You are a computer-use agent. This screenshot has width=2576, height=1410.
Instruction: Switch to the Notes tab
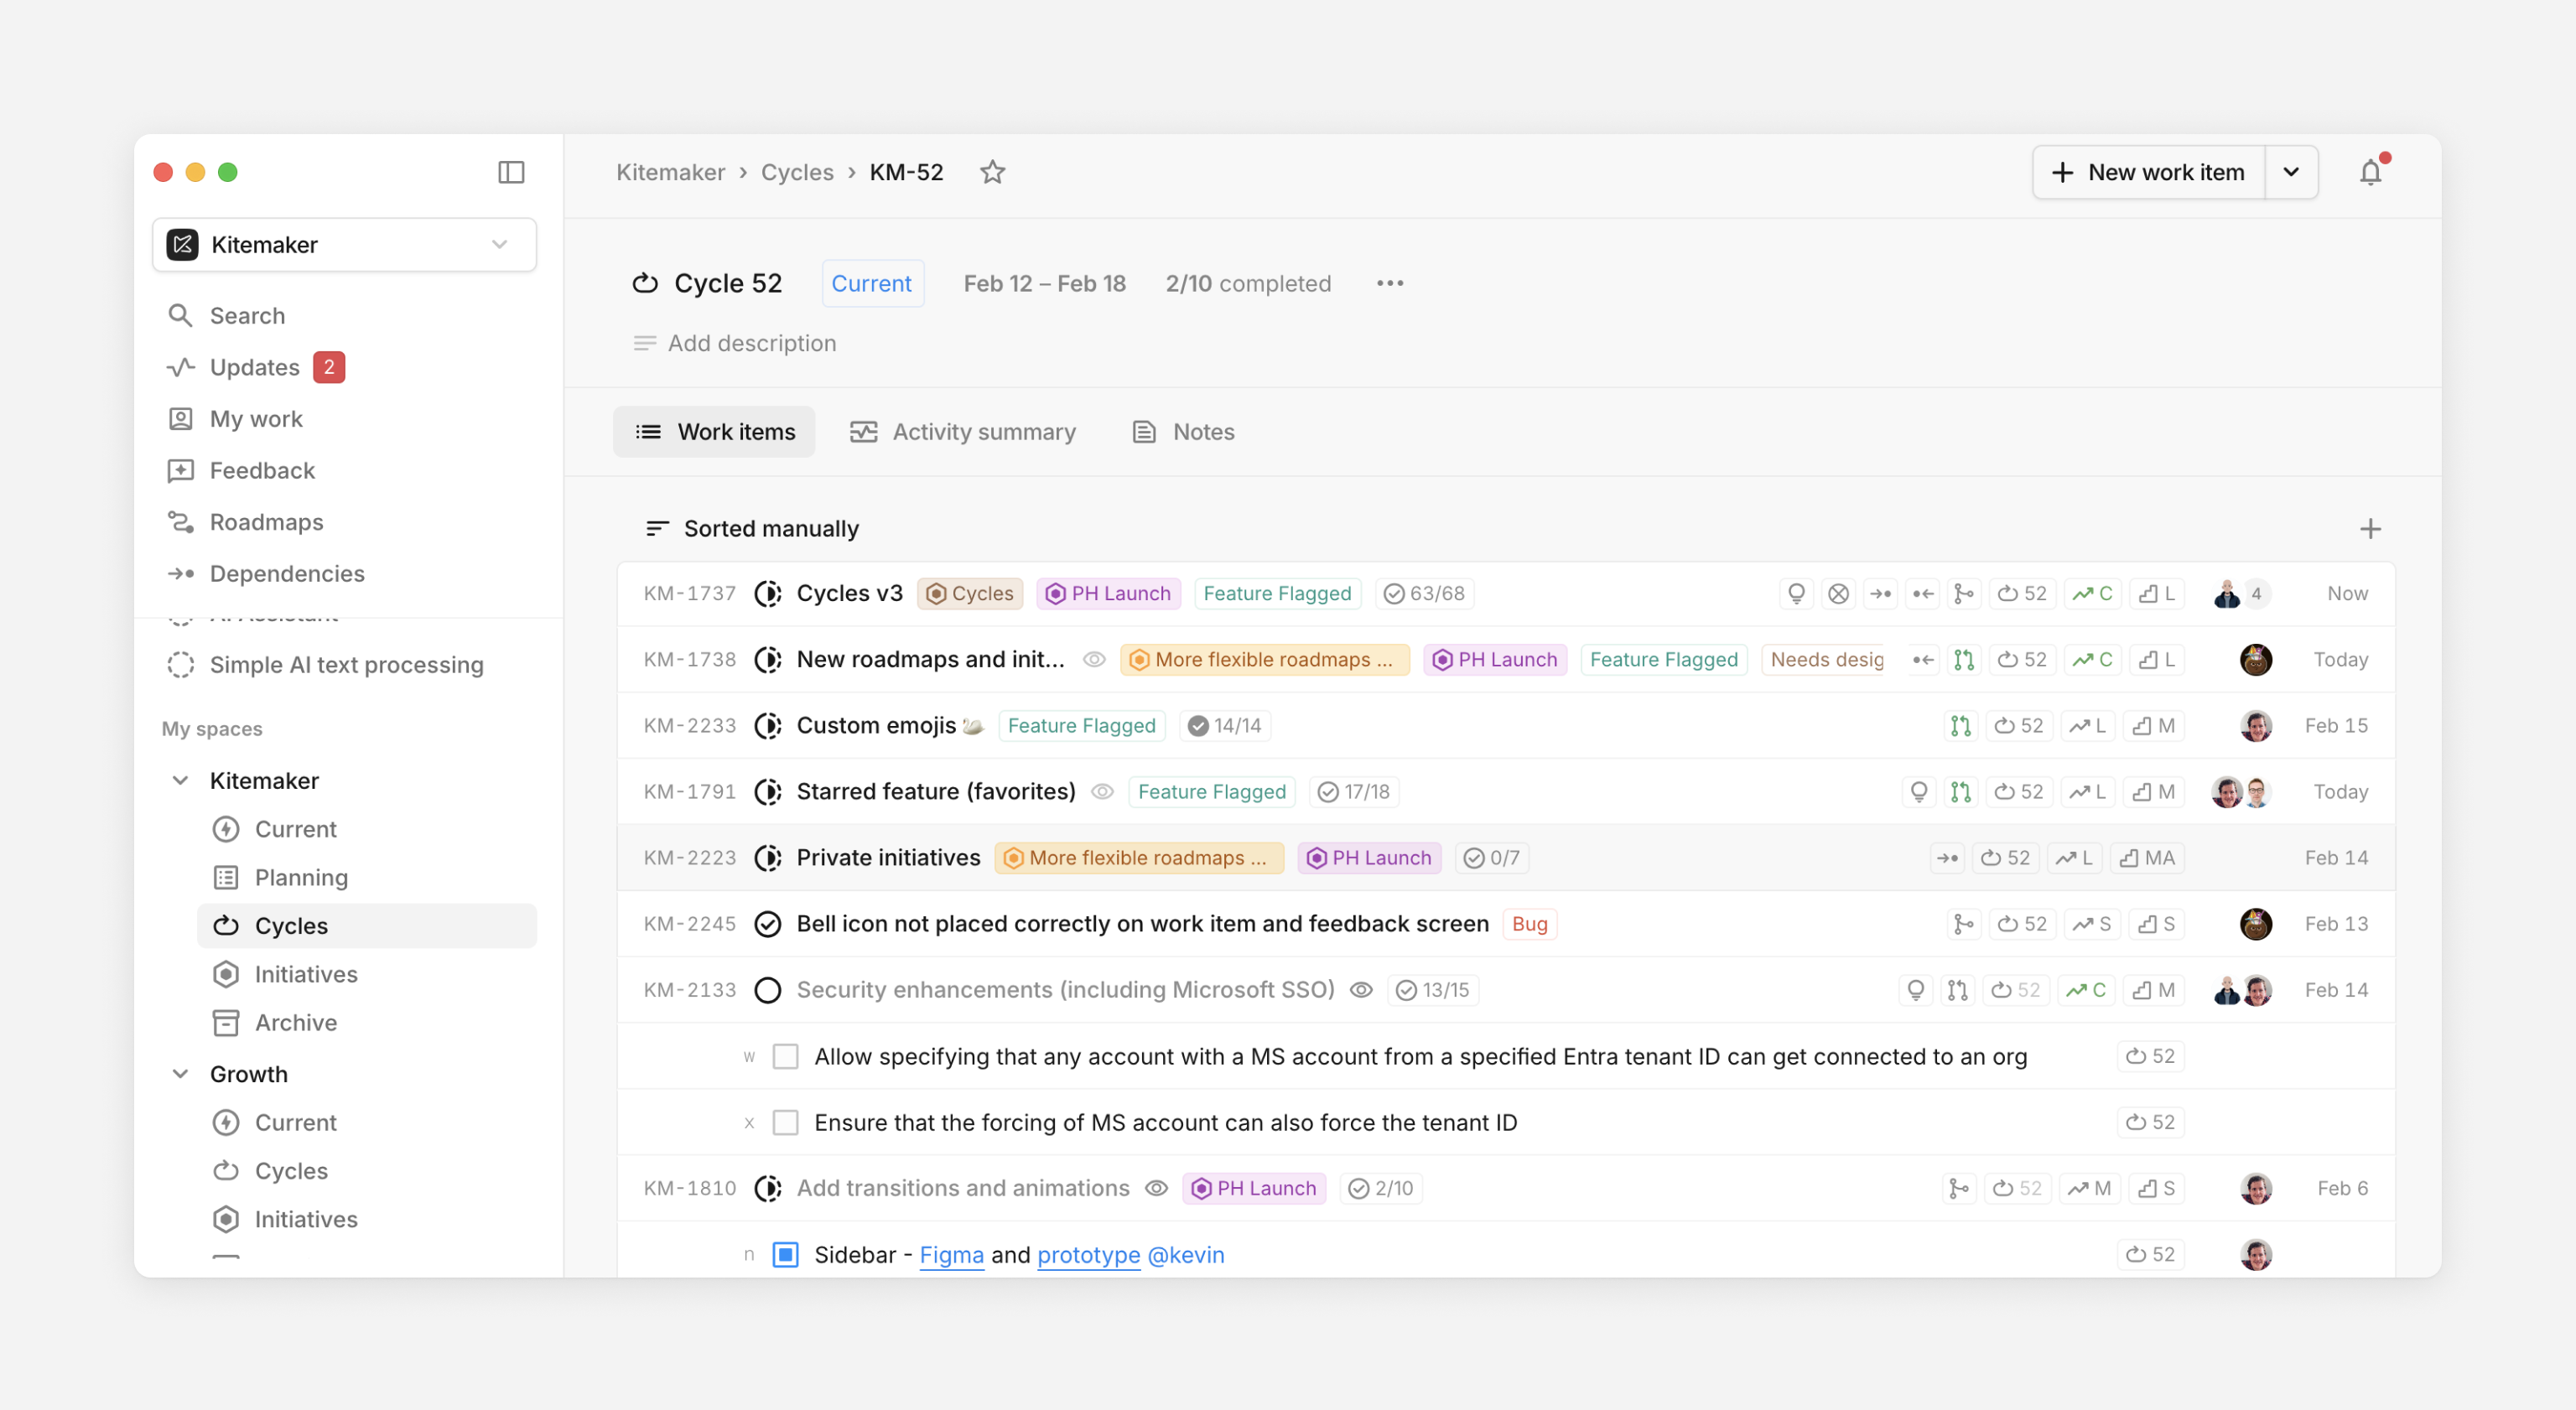click(x=1183, y=431)
